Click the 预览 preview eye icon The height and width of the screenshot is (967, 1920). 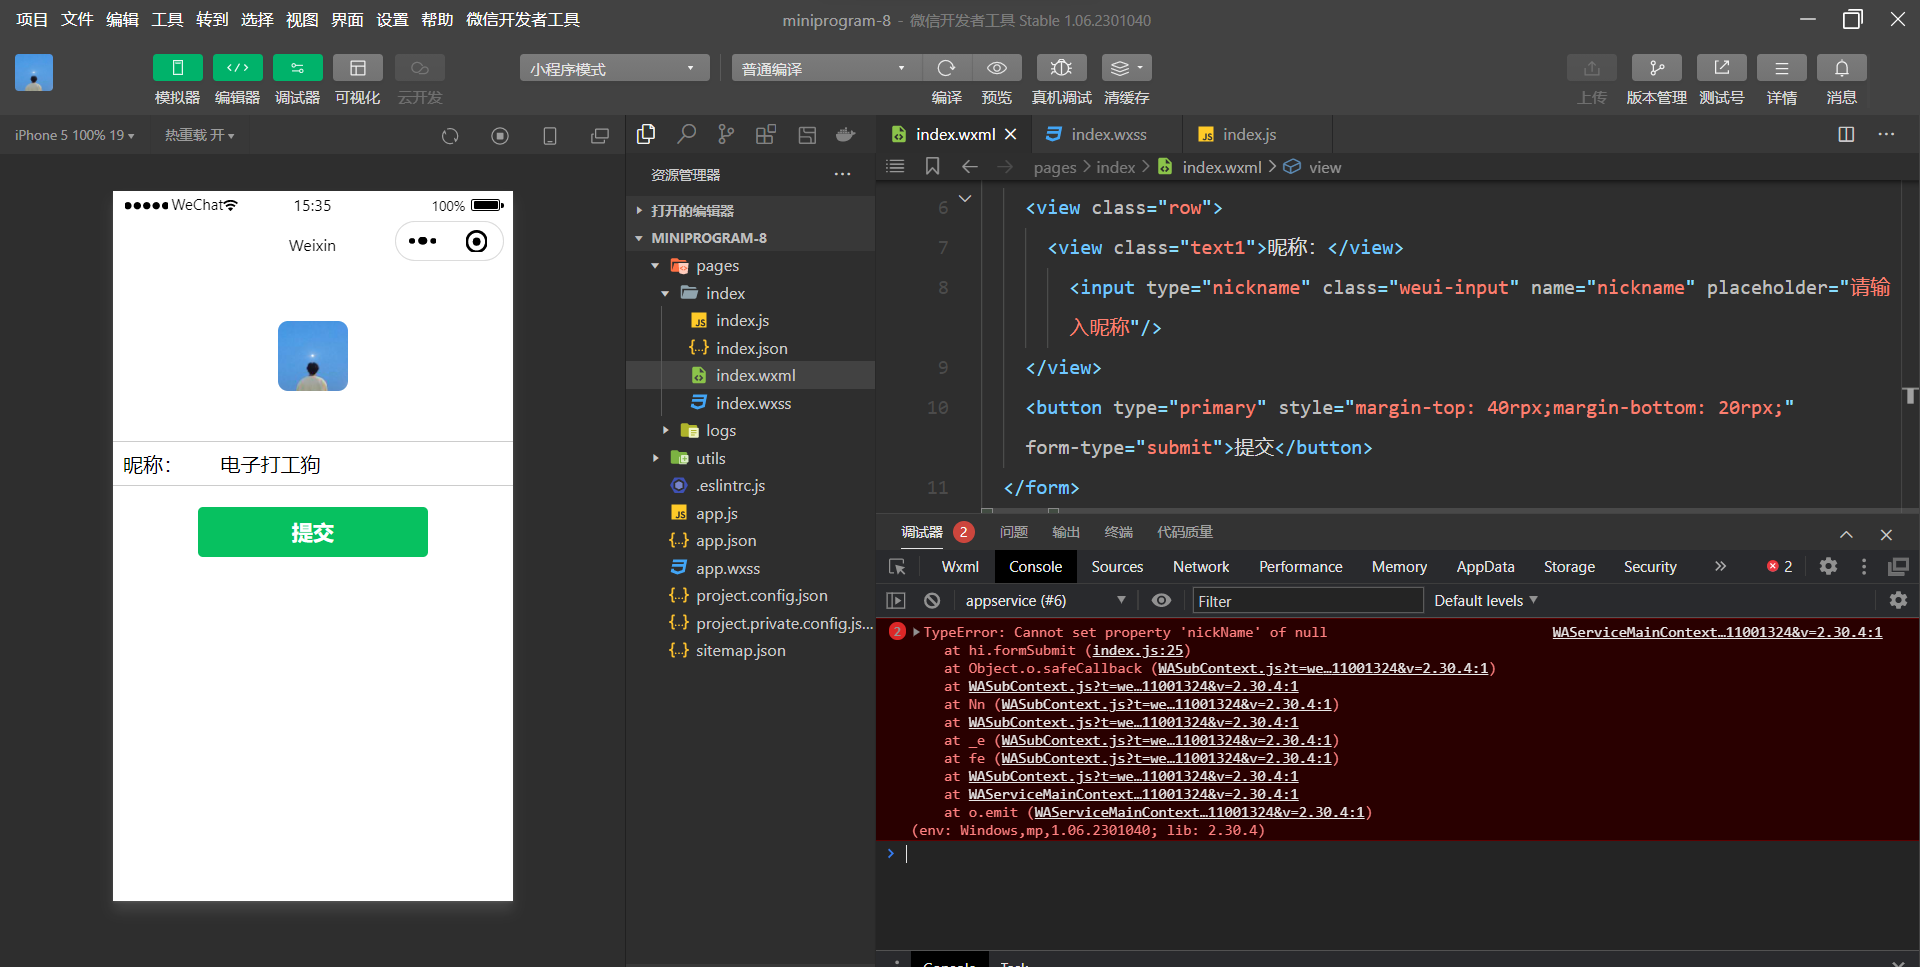997,68
